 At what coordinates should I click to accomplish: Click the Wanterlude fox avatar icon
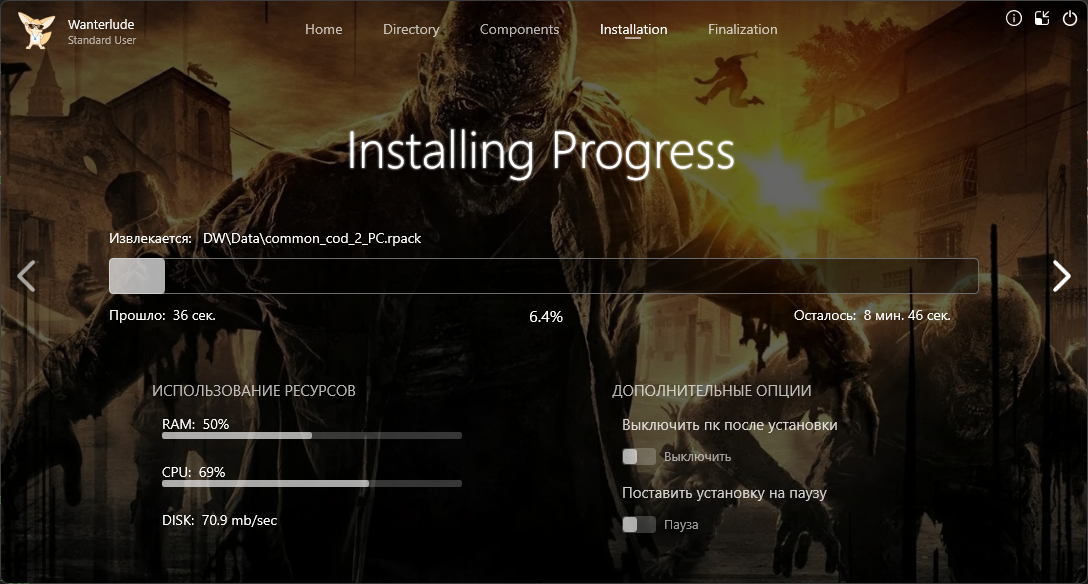pos(36,31)
